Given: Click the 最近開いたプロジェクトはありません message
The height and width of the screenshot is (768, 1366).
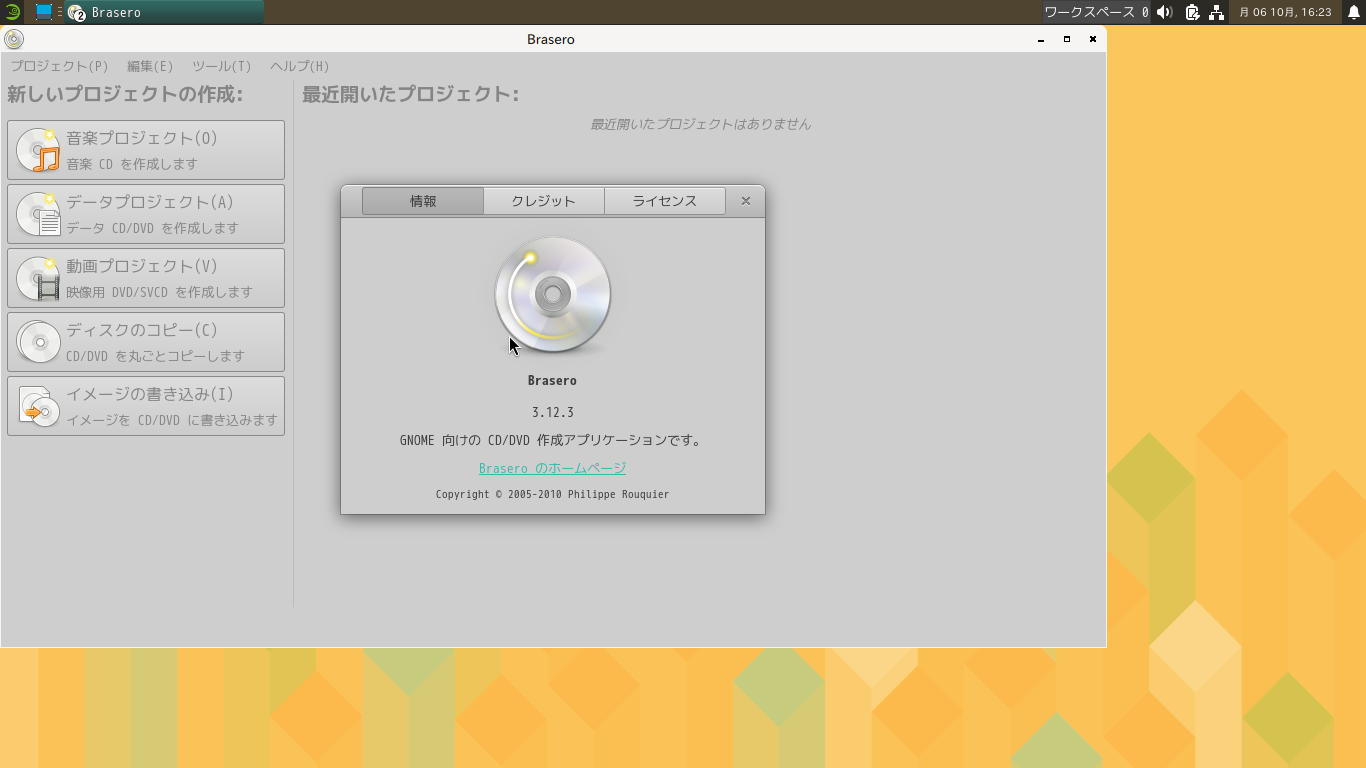Looking at the screenshot, I should click(x=701, y=124).
